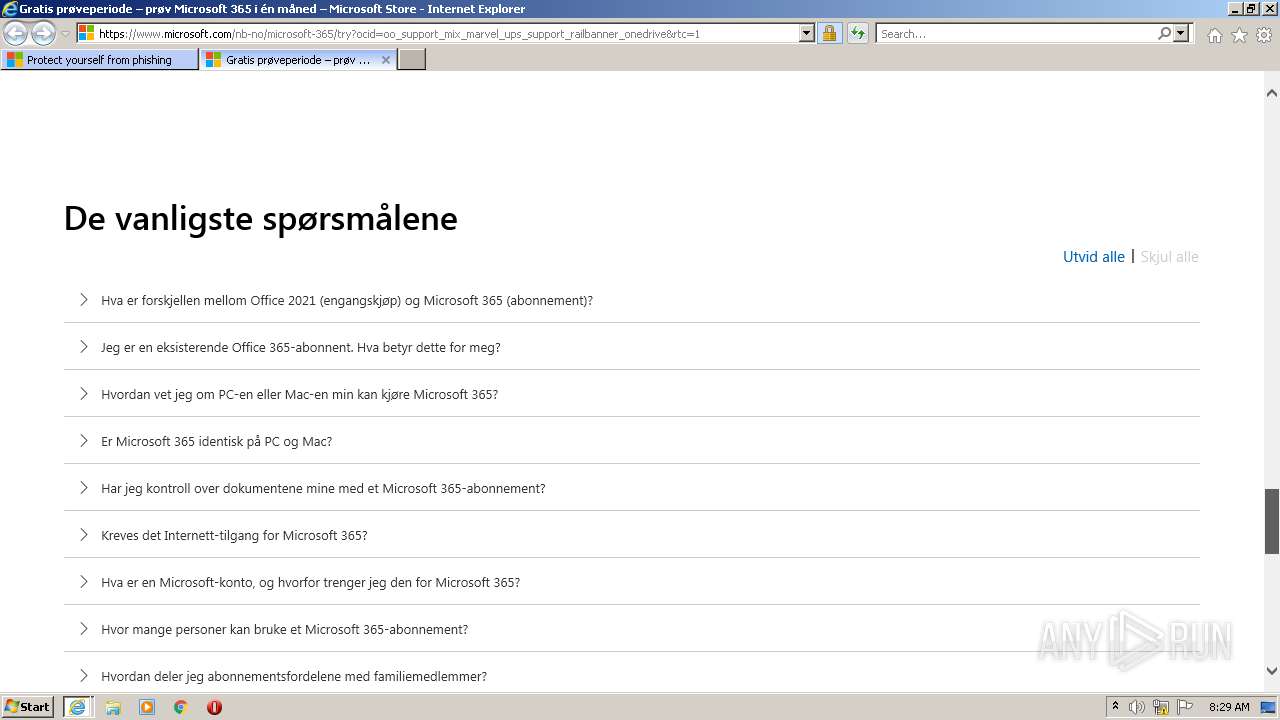Expand chevron for 'Kreves det Internett-tilgang' question
The height and width of the screenshot is (720, 1280).
tap(84, 535)
